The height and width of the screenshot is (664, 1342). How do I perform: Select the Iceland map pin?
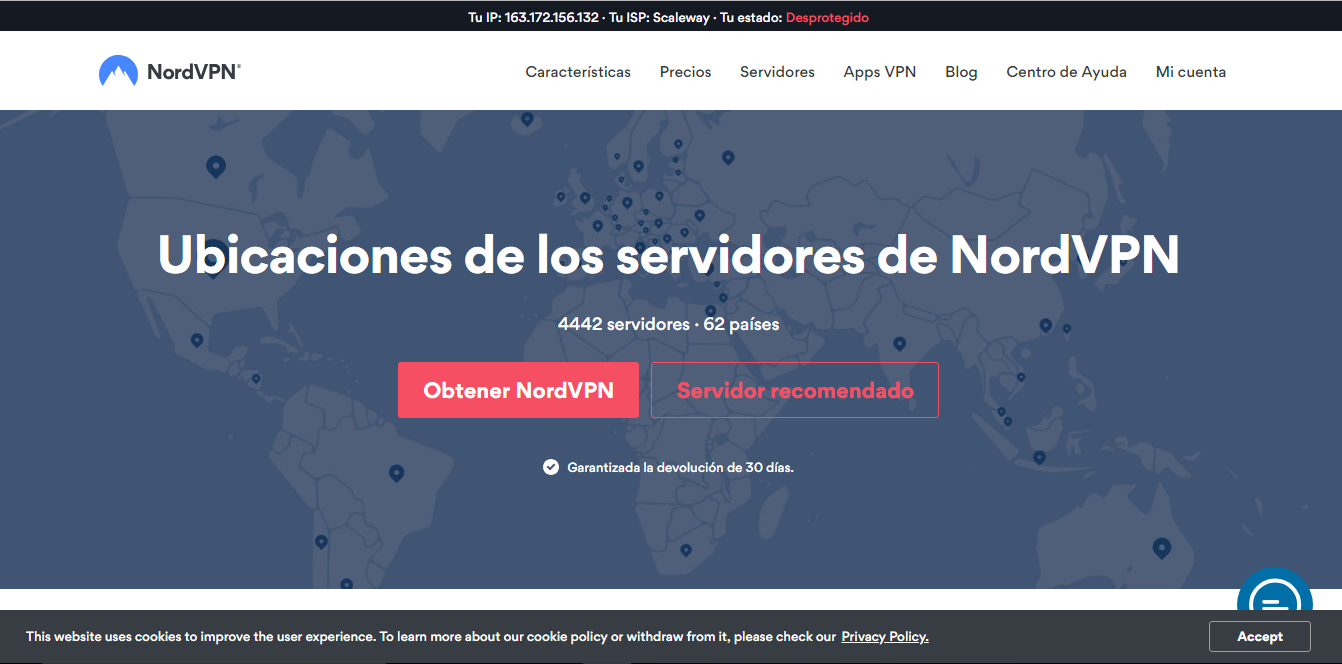527,119
